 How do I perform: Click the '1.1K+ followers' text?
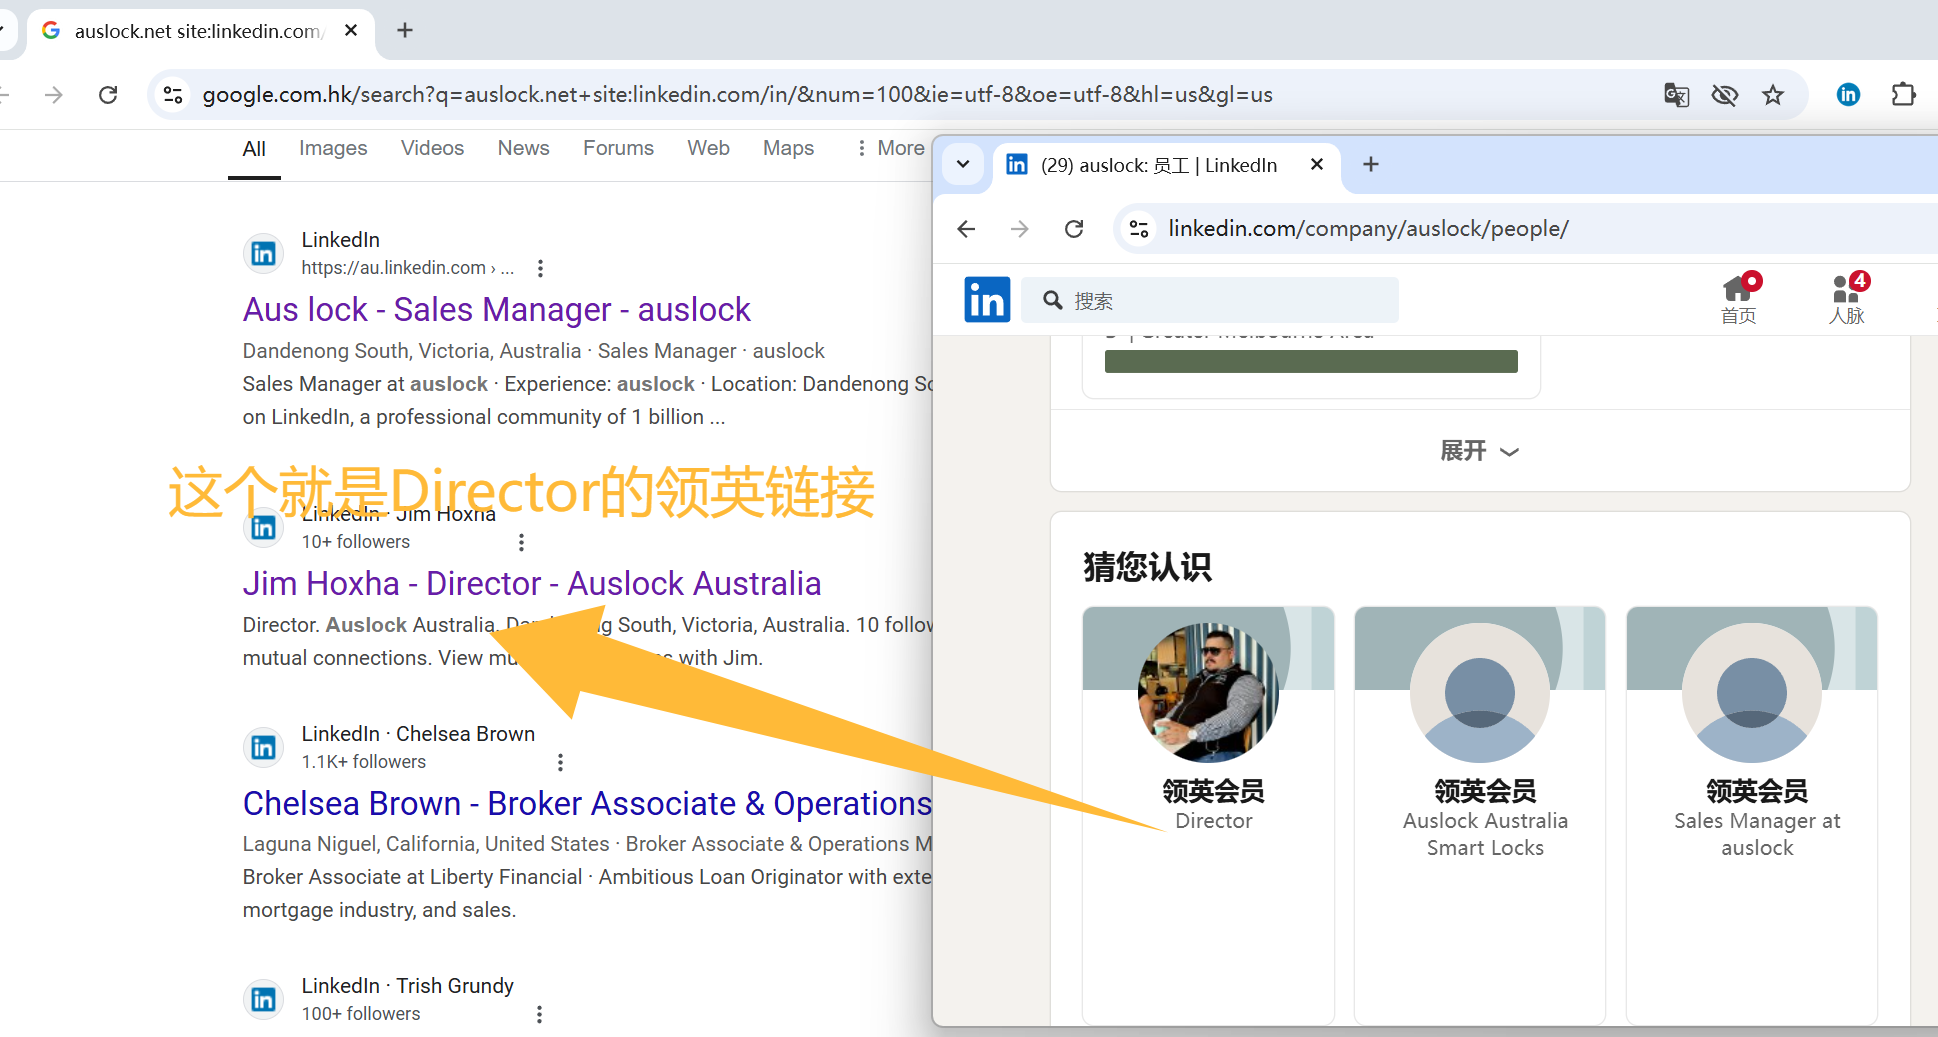pyautogui.click(x=364, y=762)
